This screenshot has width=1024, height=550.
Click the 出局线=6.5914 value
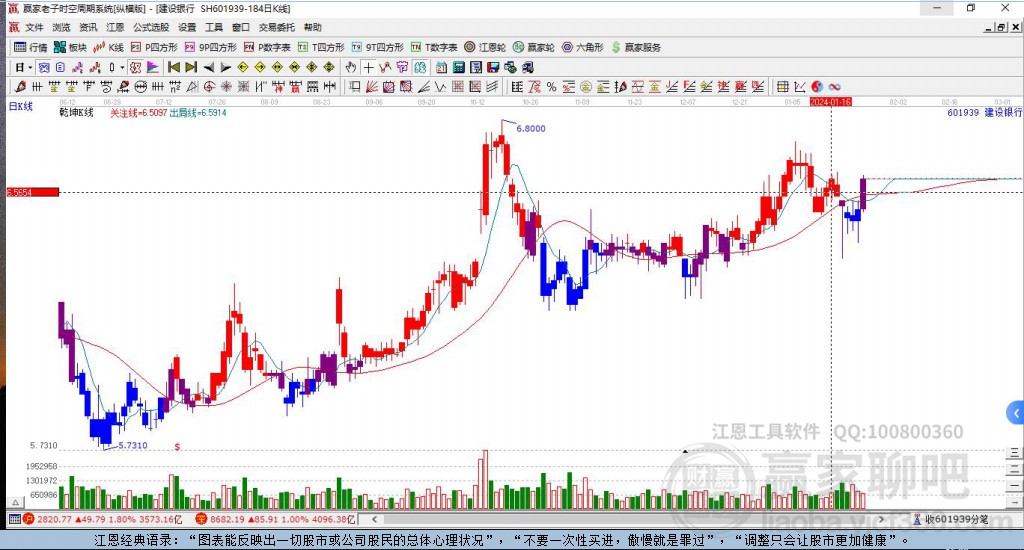pyautogui.click(x=198, y=112)
